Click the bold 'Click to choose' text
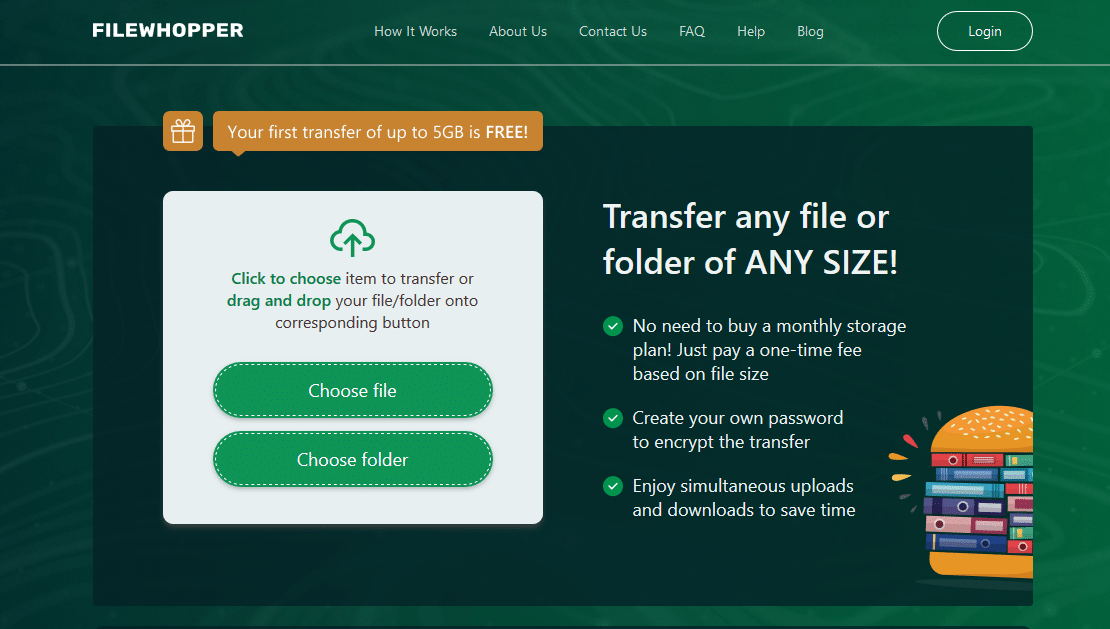 (286, 279)
